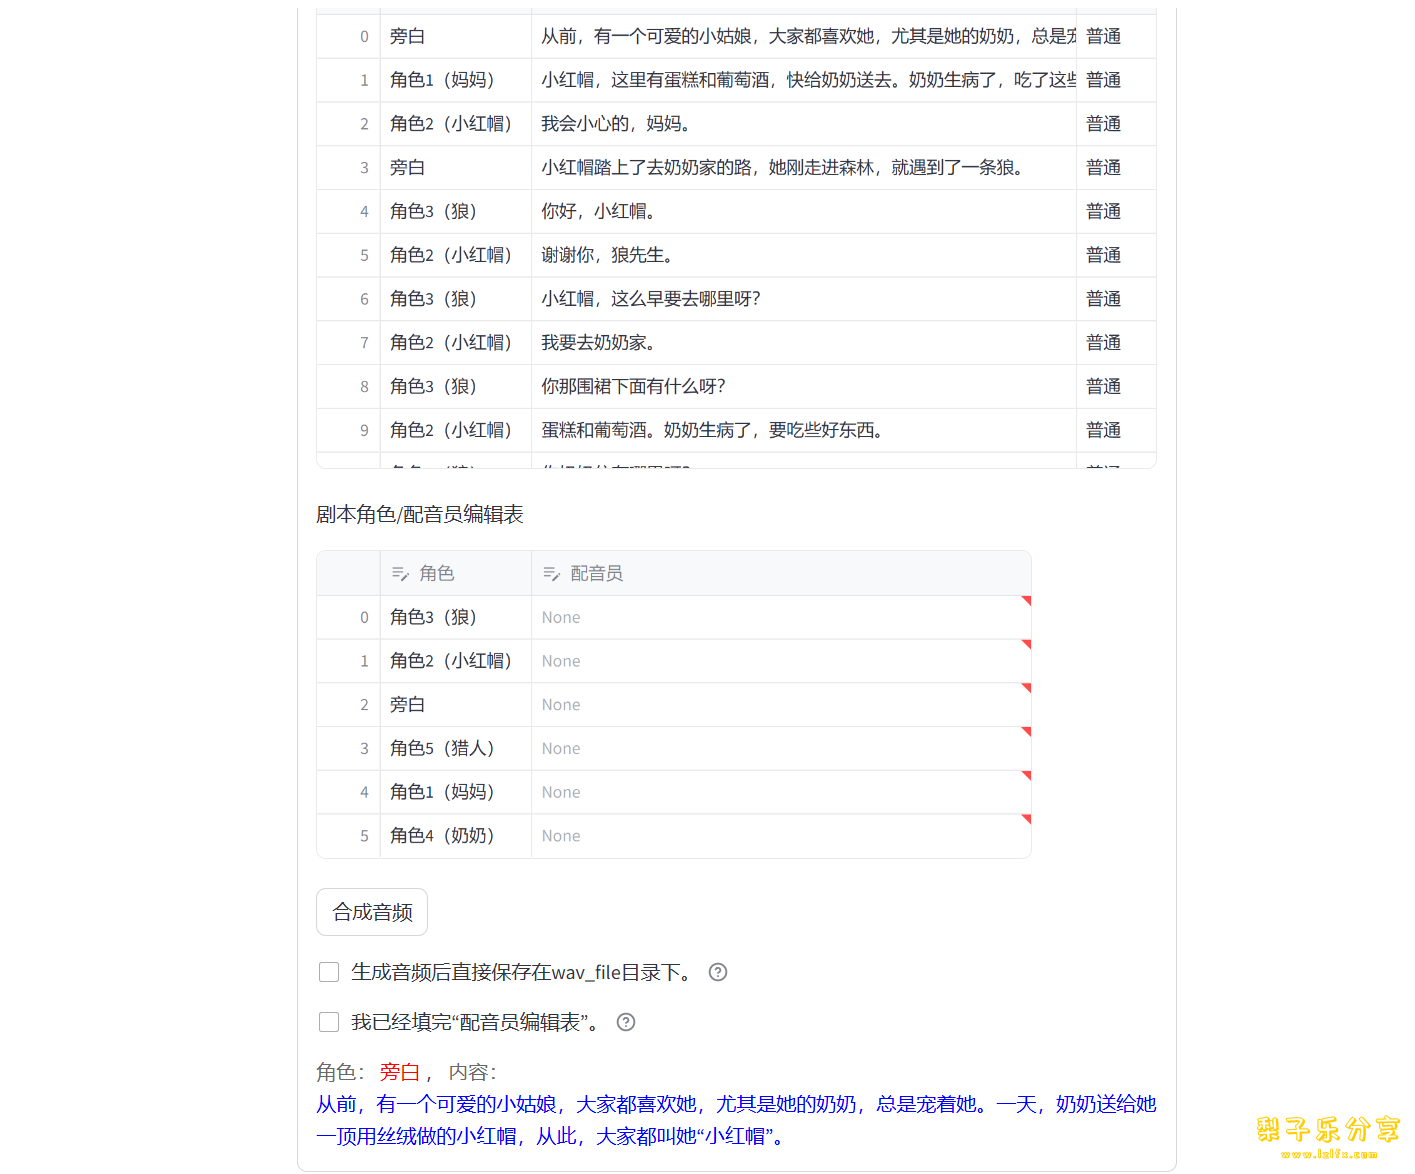Screen dimensions: 1415x1174
Task: Enable saving audio to wav_file directory checkbox
Action: pos(329,972)
